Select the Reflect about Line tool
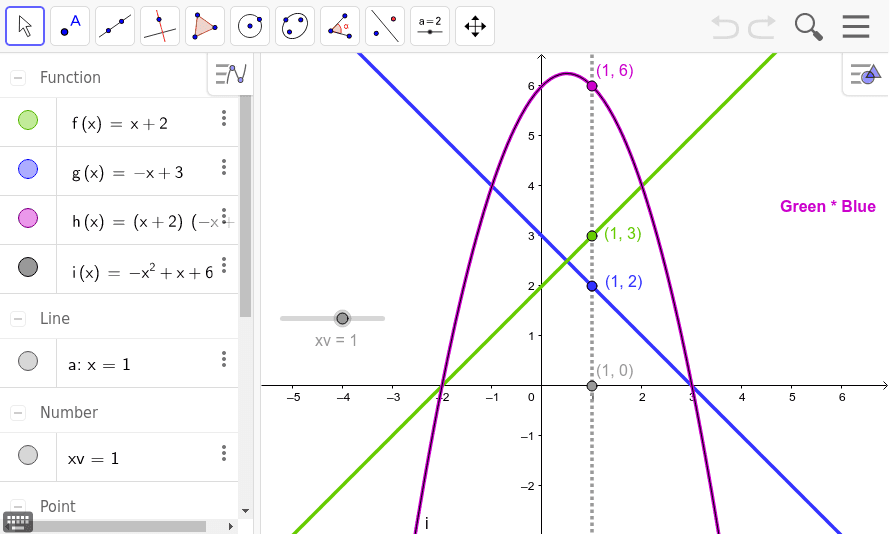This screenshot has width=890, height=536. (x=385, y=26)
